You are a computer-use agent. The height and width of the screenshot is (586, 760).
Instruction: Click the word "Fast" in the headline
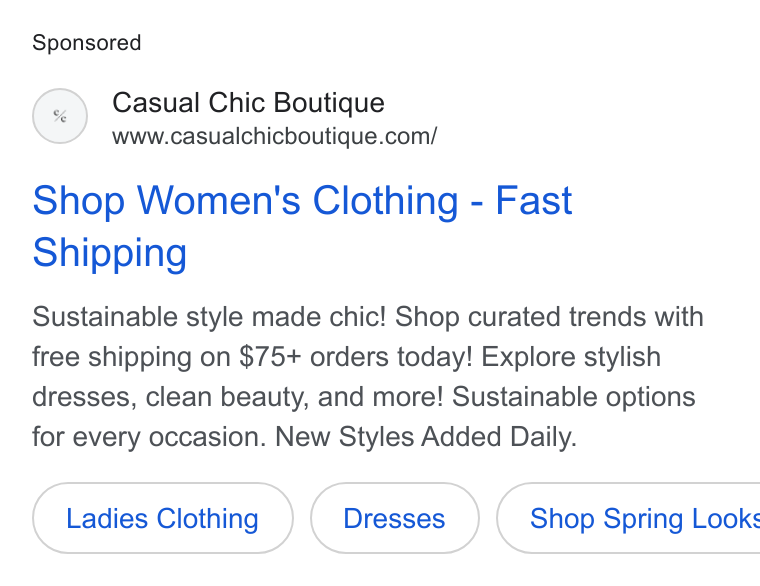tap(534, 200)
